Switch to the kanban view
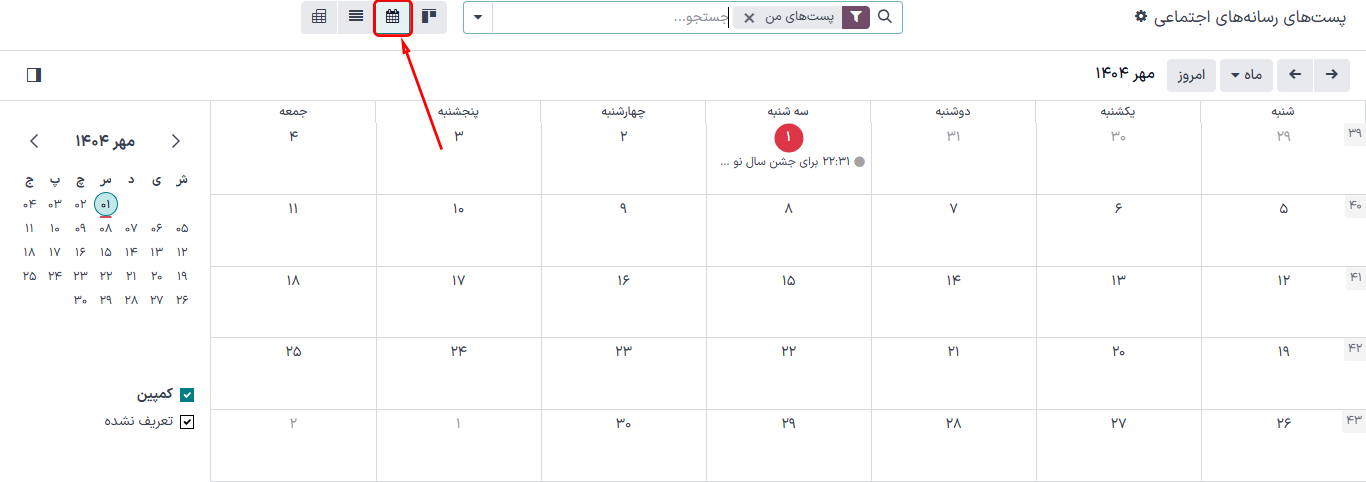 click(x=429, y=17)
